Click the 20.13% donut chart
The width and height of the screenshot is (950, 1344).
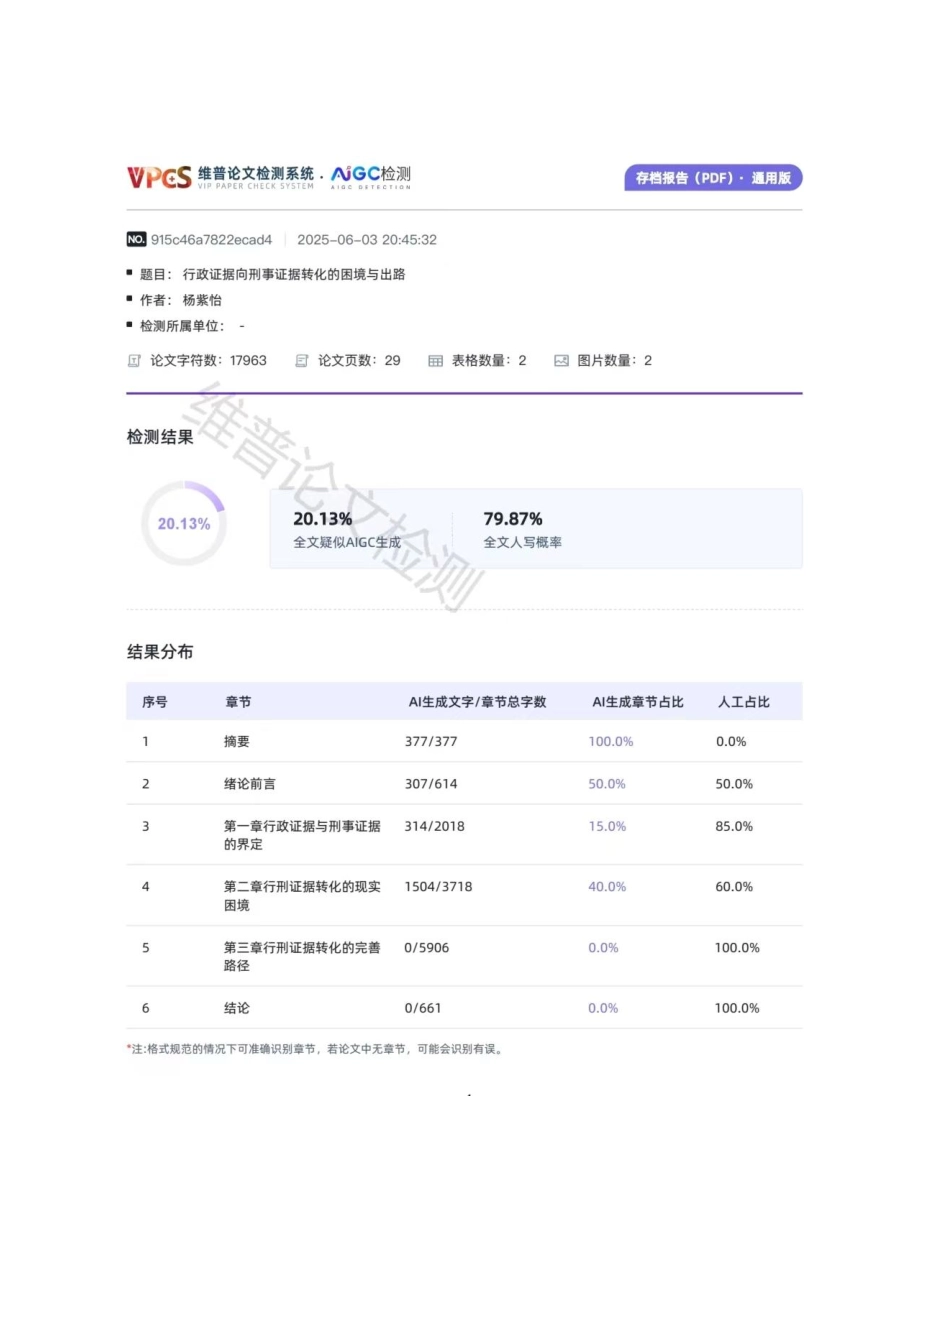pyautogui.click(x=185, y=523)
